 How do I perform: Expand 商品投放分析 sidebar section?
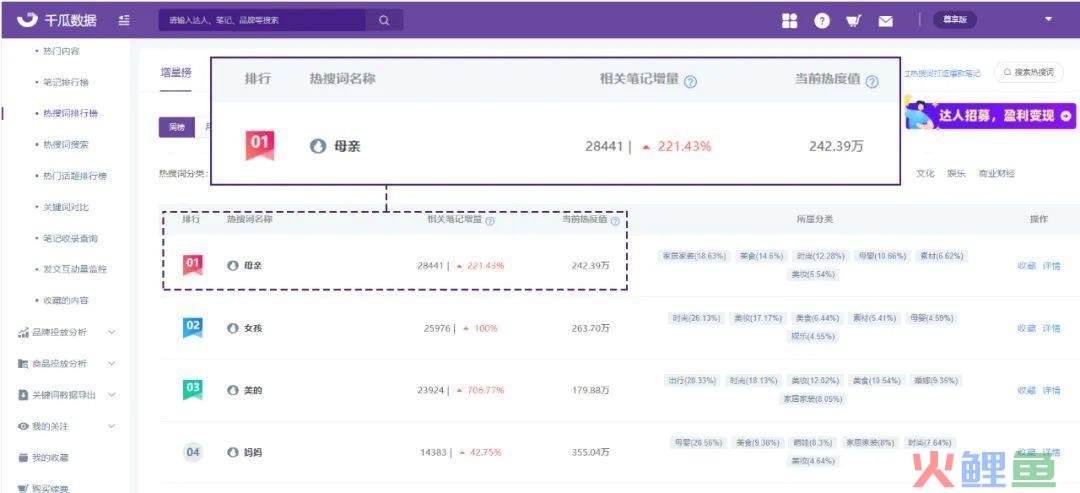[112, 364]
